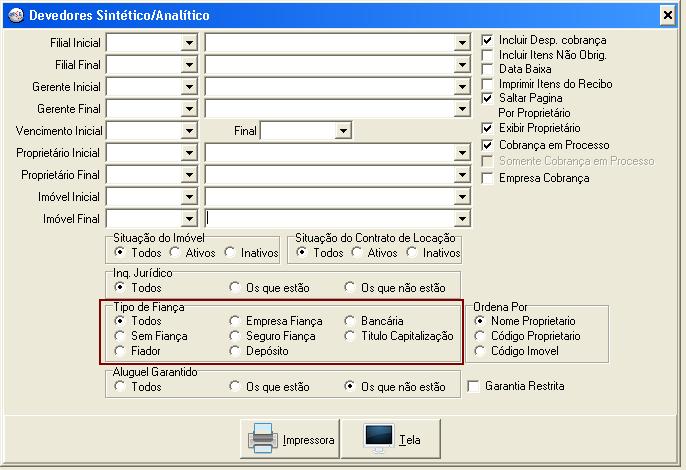686x470 pixels.
Task: Select Titulo Capitalização radio option
Action: click(x=350, y=336)
